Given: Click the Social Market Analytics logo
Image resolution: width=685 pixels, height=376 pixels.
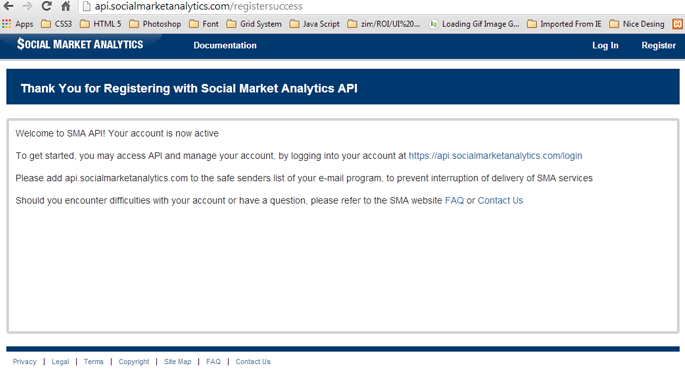Looking at the screenshot, I should coord(80,44).
